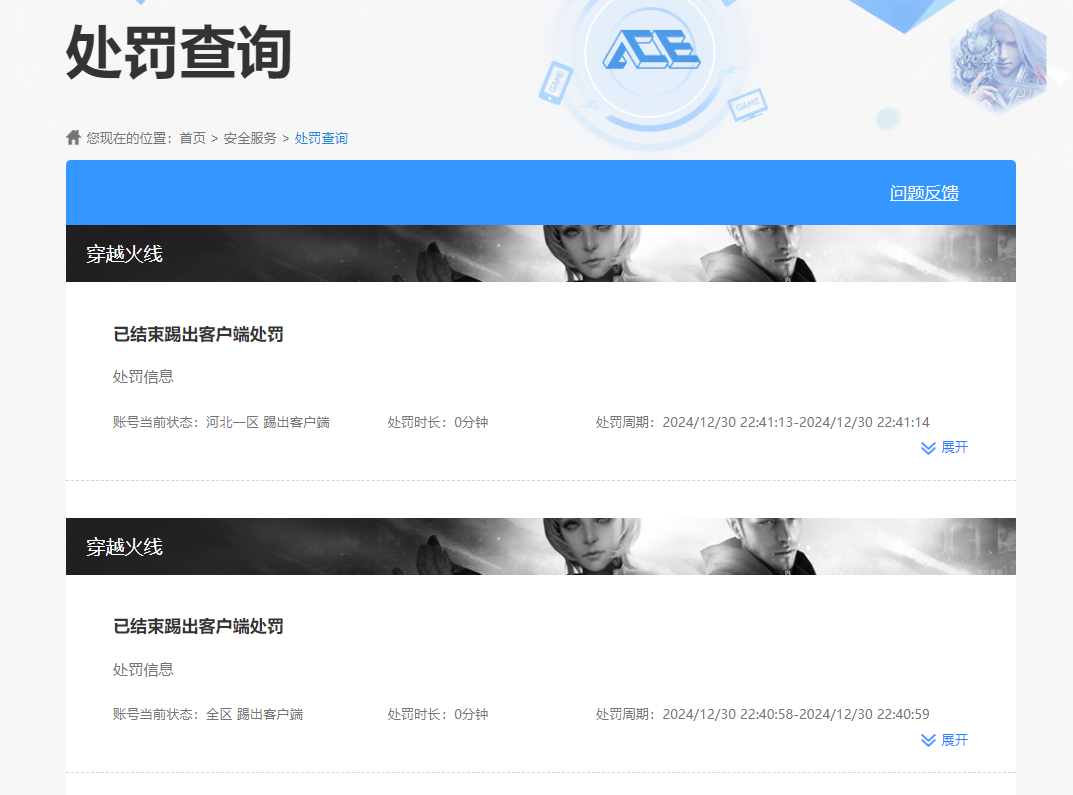Open the 首页 breadcrumb link
This screenshot has width=1073, height=795.
pos(192,138)
